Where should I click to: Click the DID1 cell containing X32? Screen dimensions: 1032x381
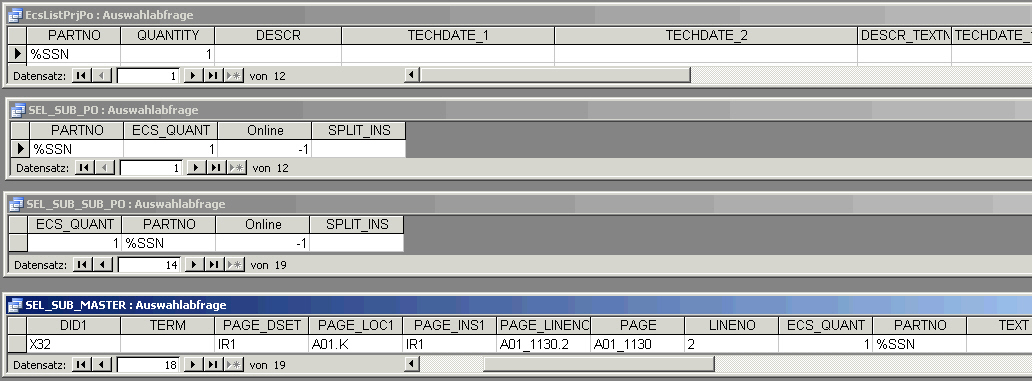tap(74, 343)
